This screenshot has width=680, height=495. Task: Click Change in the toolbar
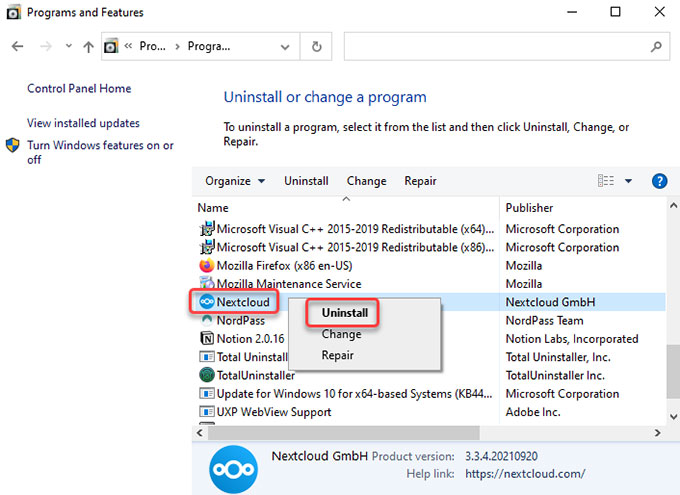pos(366,181)
